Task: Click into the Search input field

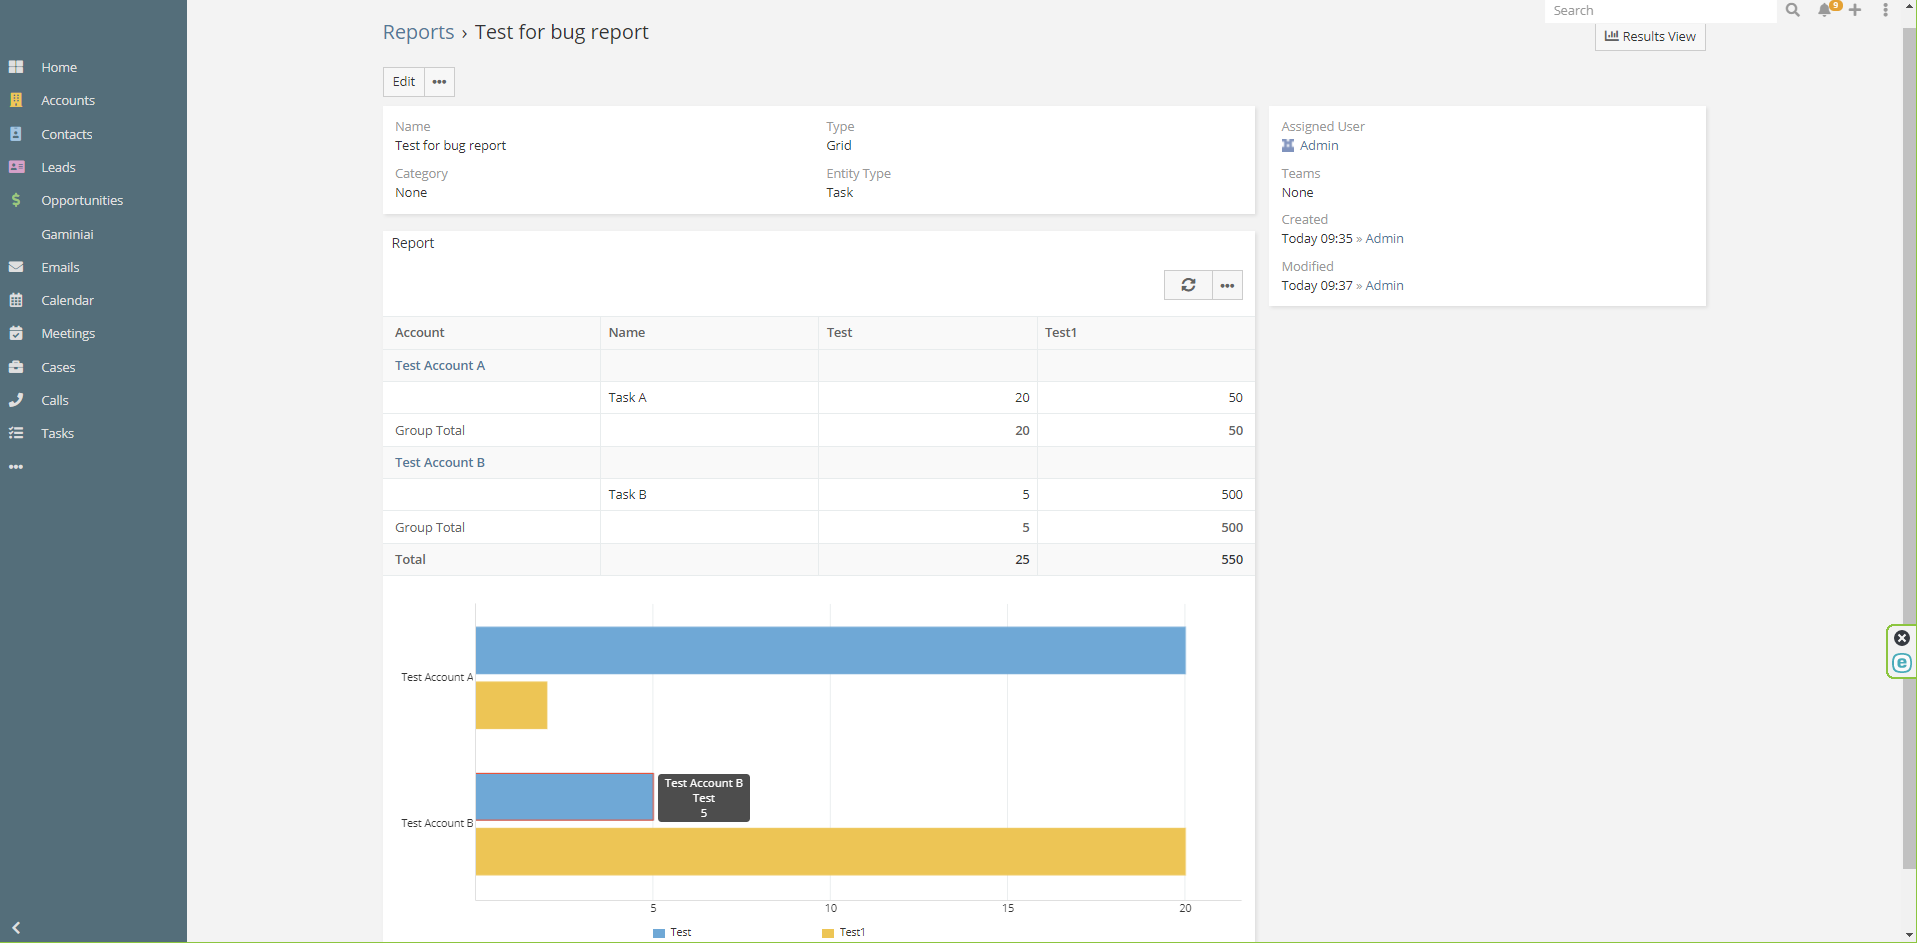Action: pos(1660,10)
